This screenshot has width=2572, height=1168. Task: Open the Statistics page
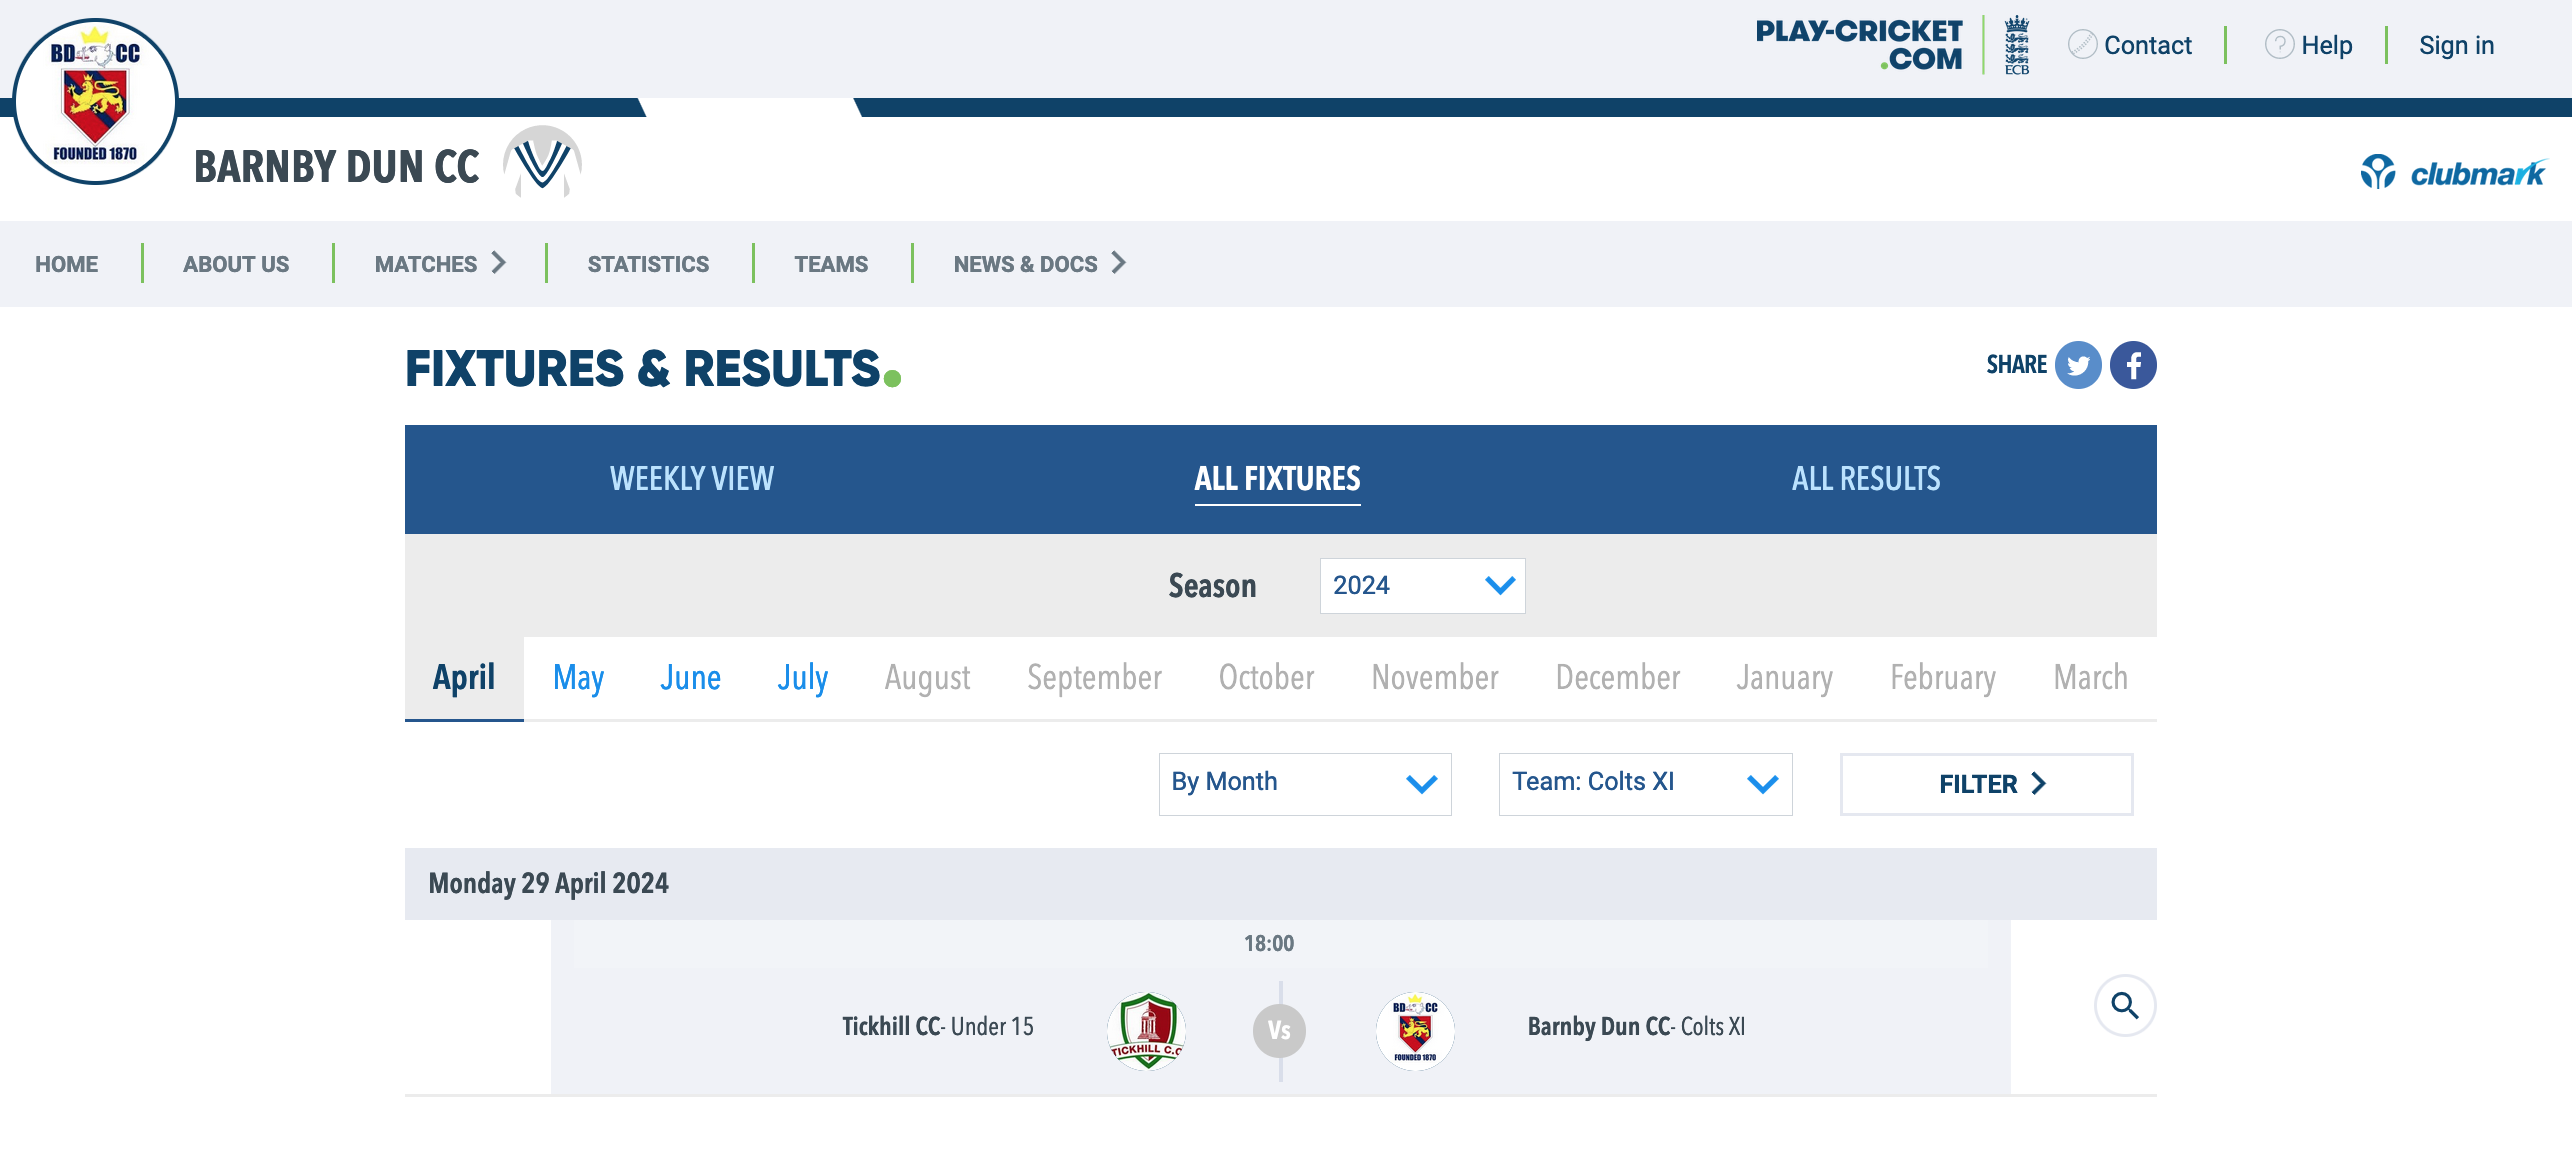coord(648,264)
